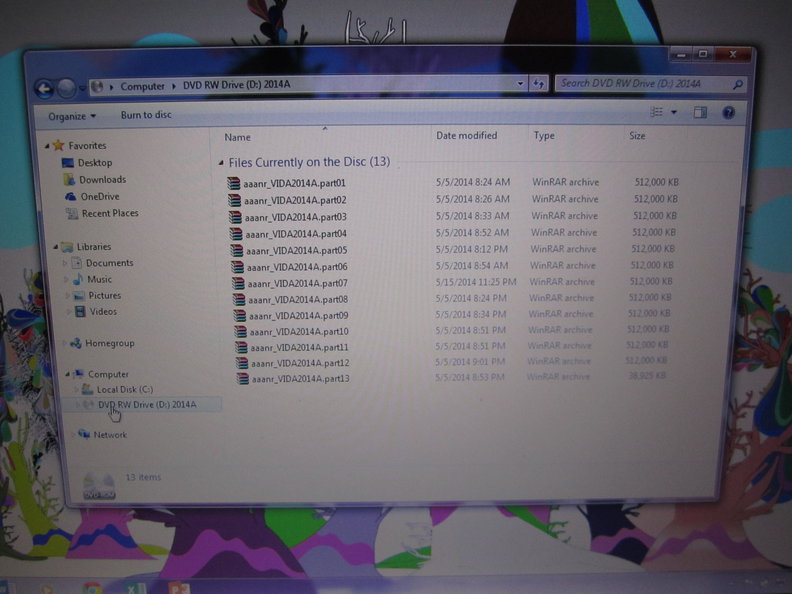Click WinRAR icon of aaanr_VIDA2014A.part01
Screen dimensions: 792x594
coord(233,183)
